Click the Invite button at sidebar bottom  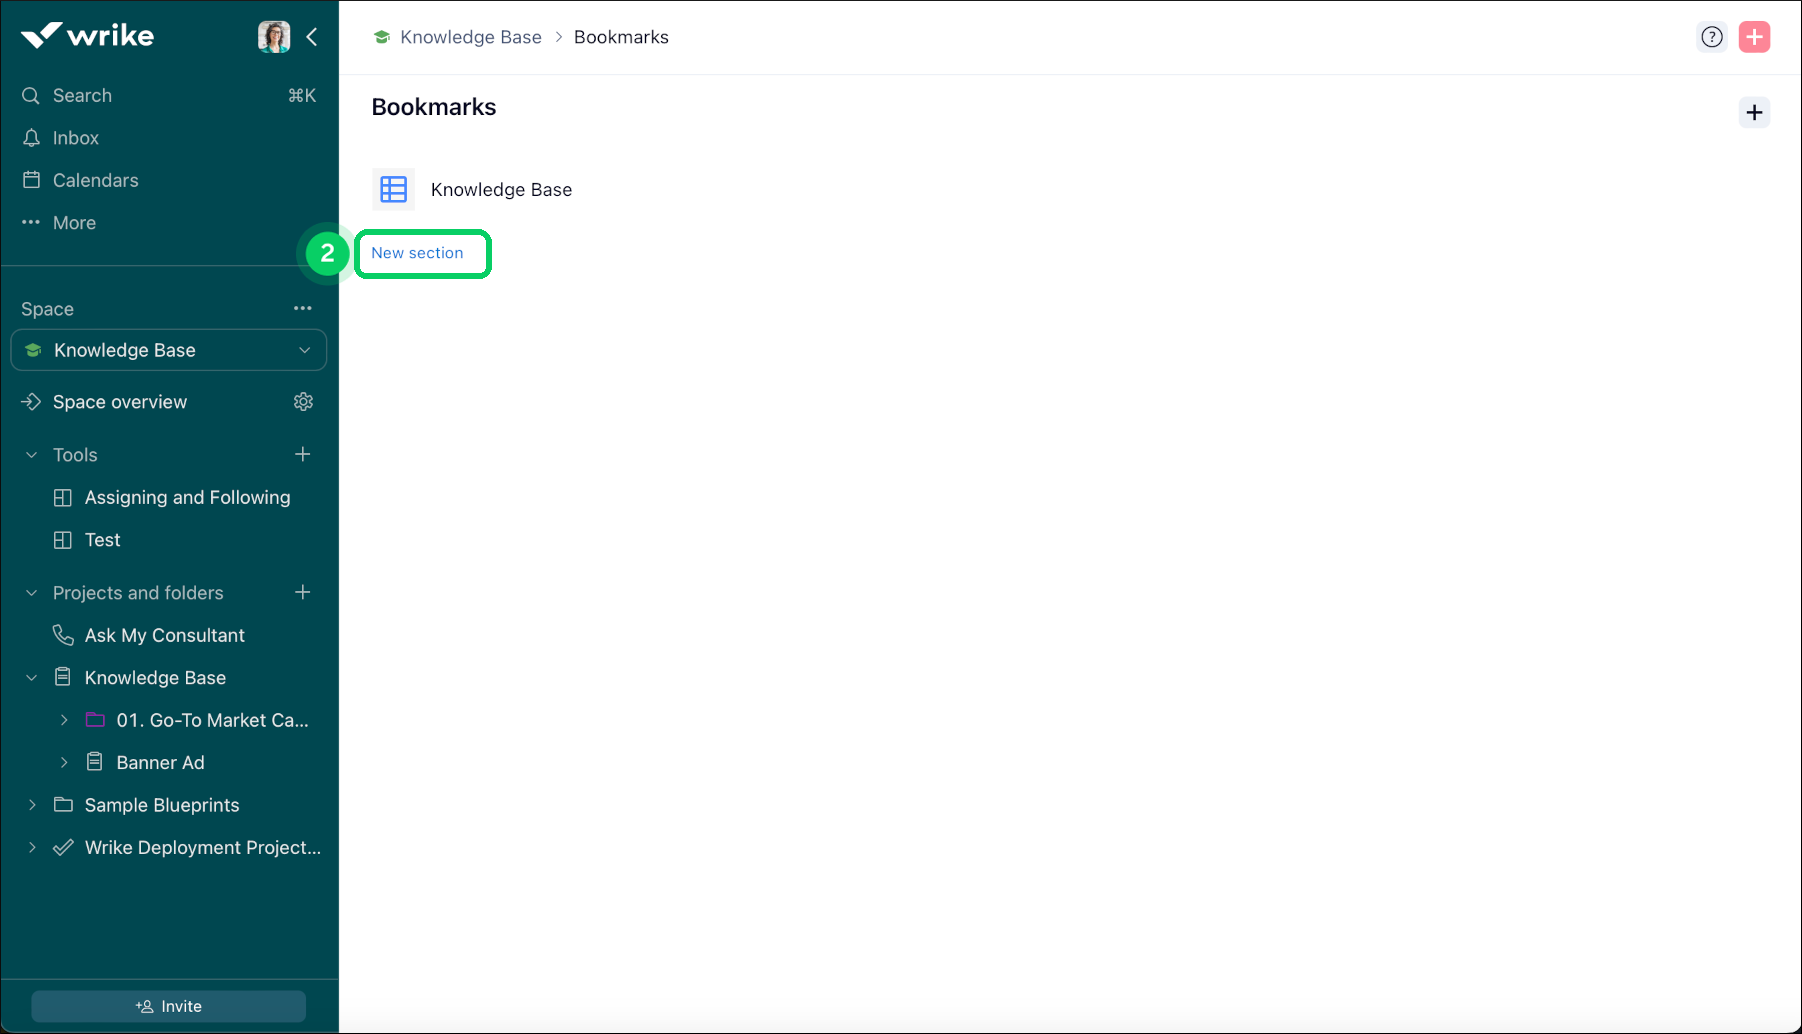168,1006
